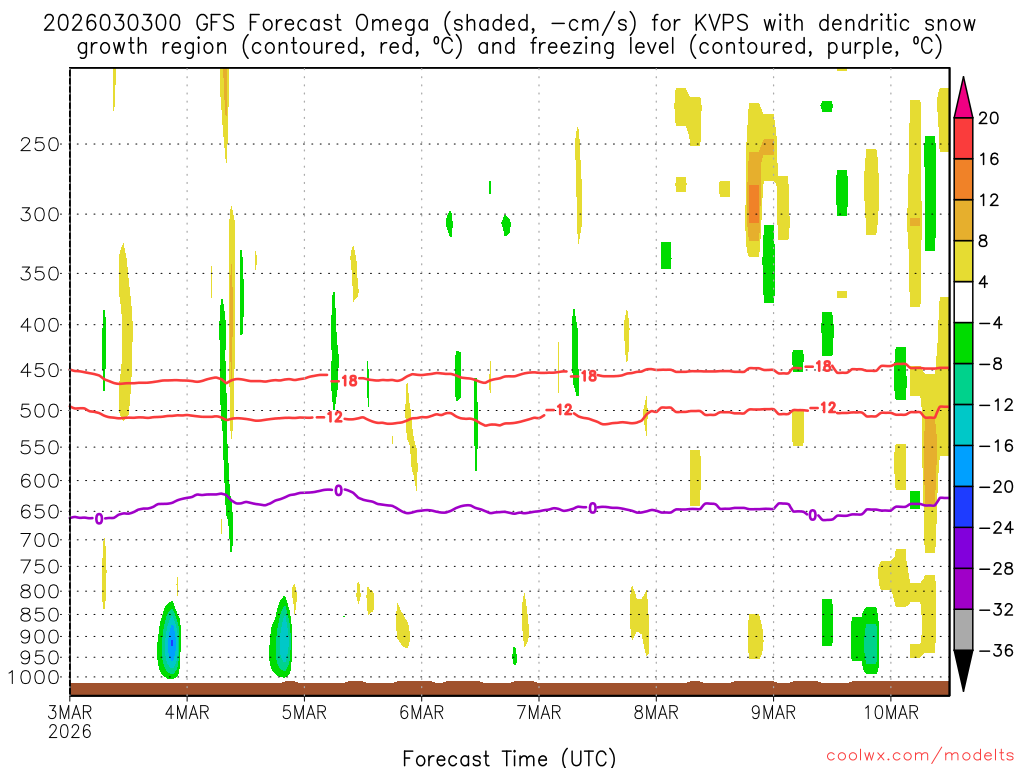
Task: Click the 750 pressure level label
Action: [40, 567]
